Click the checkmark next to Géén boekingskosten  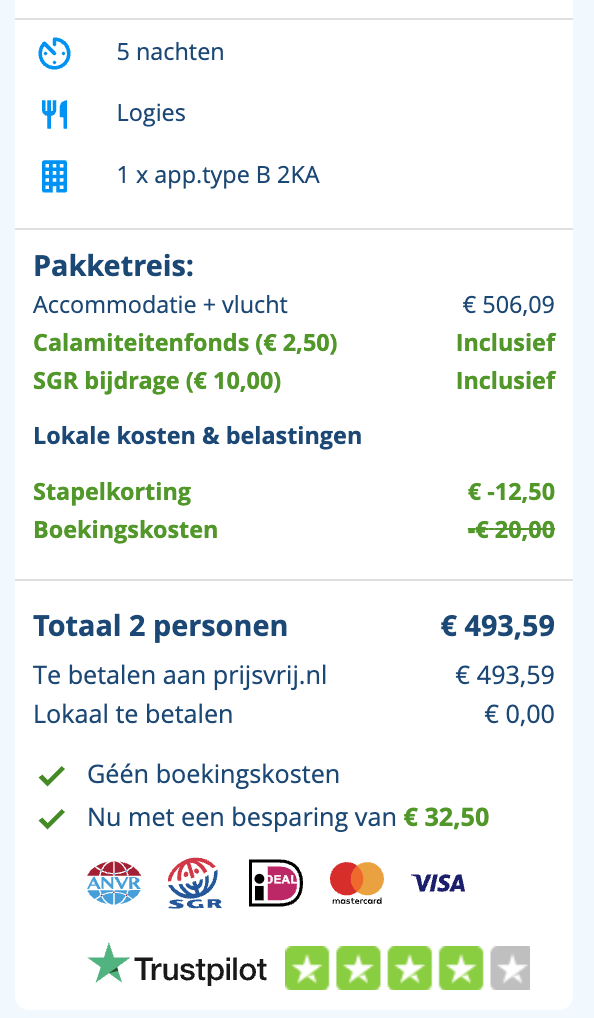coord(52,775)
